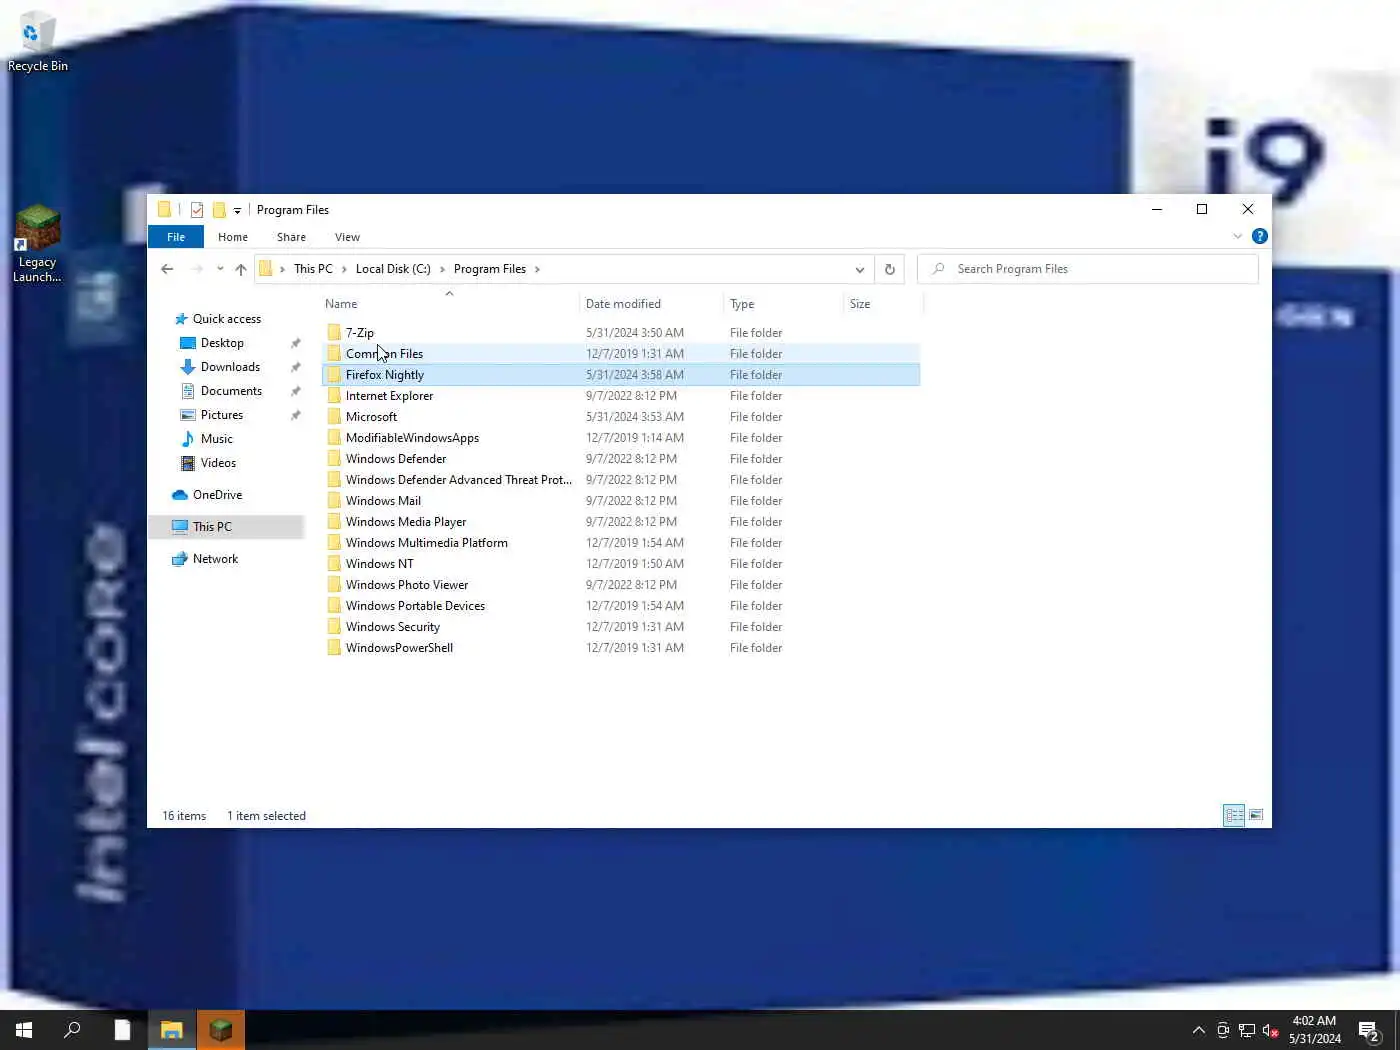
Task: Expand the ribbon with the chevron
Action: coord(1237,237)
